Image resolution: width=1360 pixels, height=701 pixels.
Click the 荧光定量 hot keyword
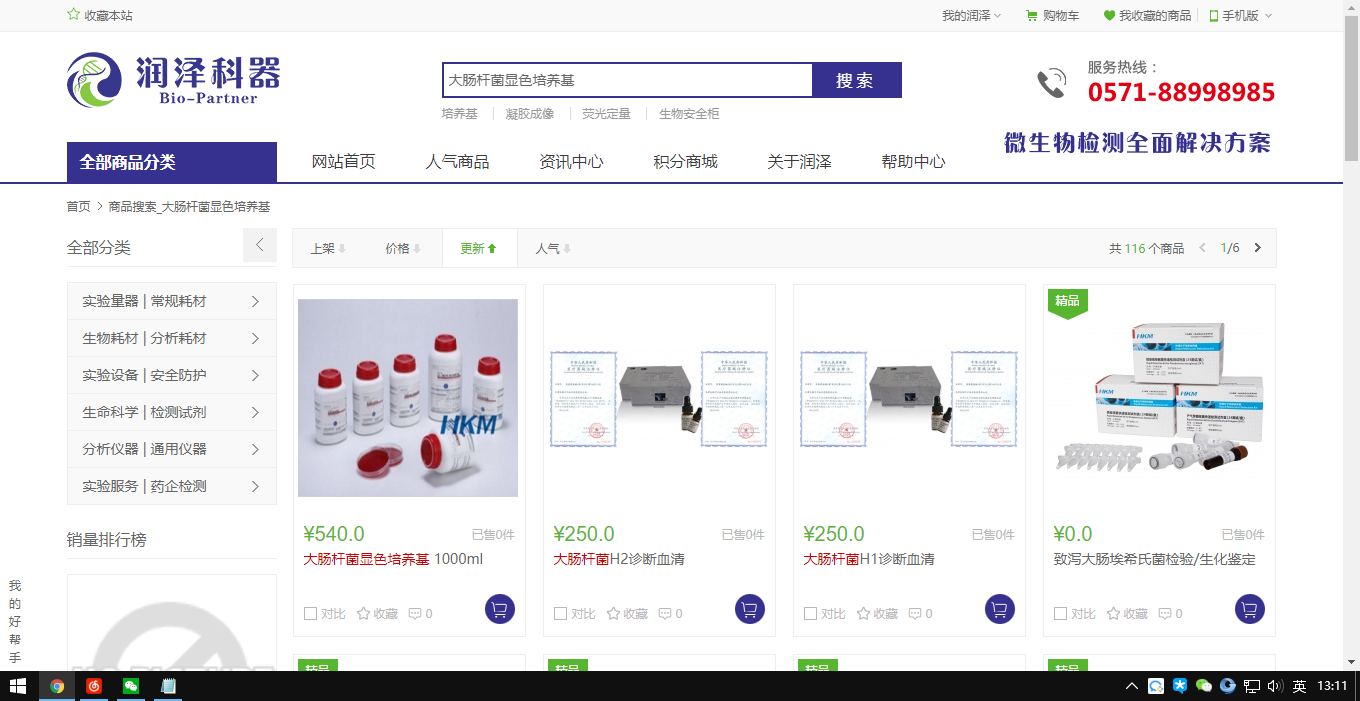(x=607, y=114)
